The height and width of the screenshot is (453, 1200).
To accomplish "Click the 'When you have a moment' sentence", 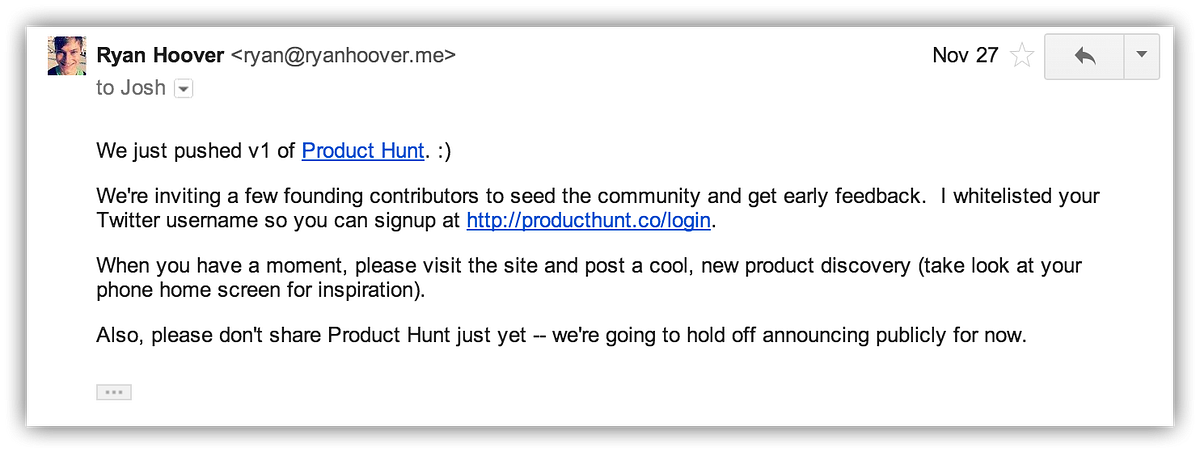I will 590,267.
